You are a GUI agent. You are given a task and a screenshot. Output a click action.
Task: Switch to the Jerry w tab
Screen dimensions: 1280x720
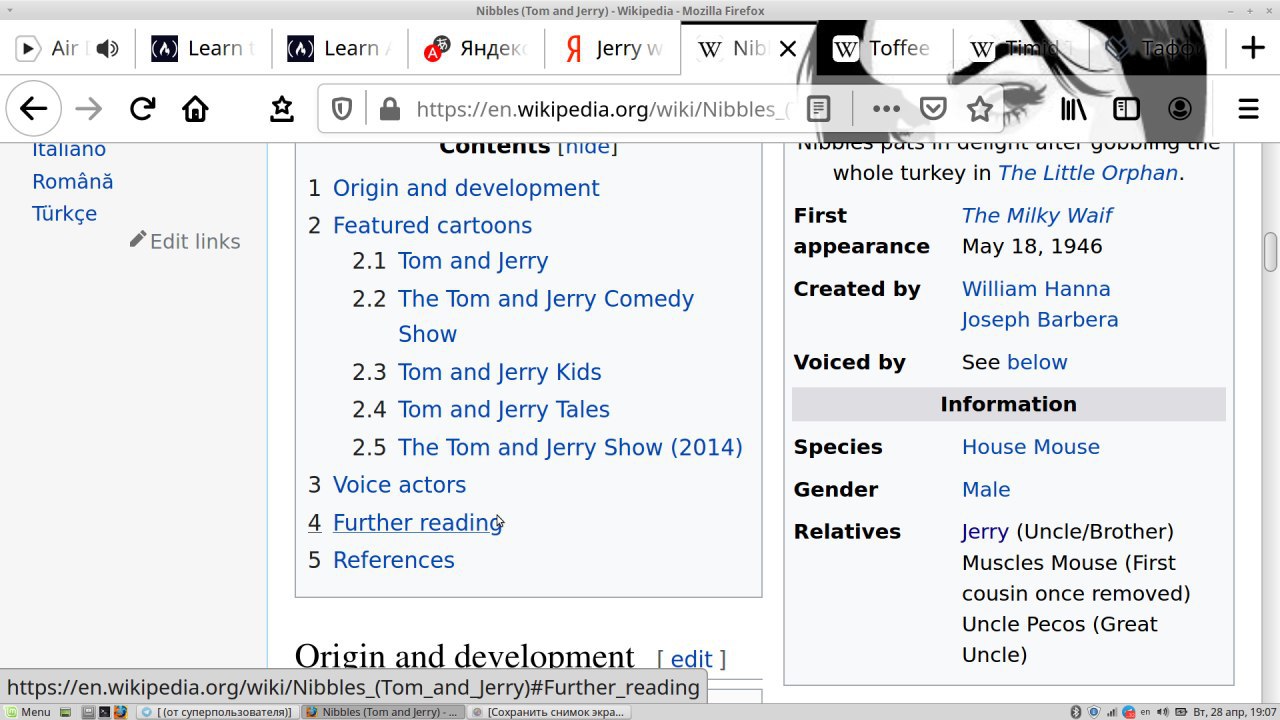[612, 48]
